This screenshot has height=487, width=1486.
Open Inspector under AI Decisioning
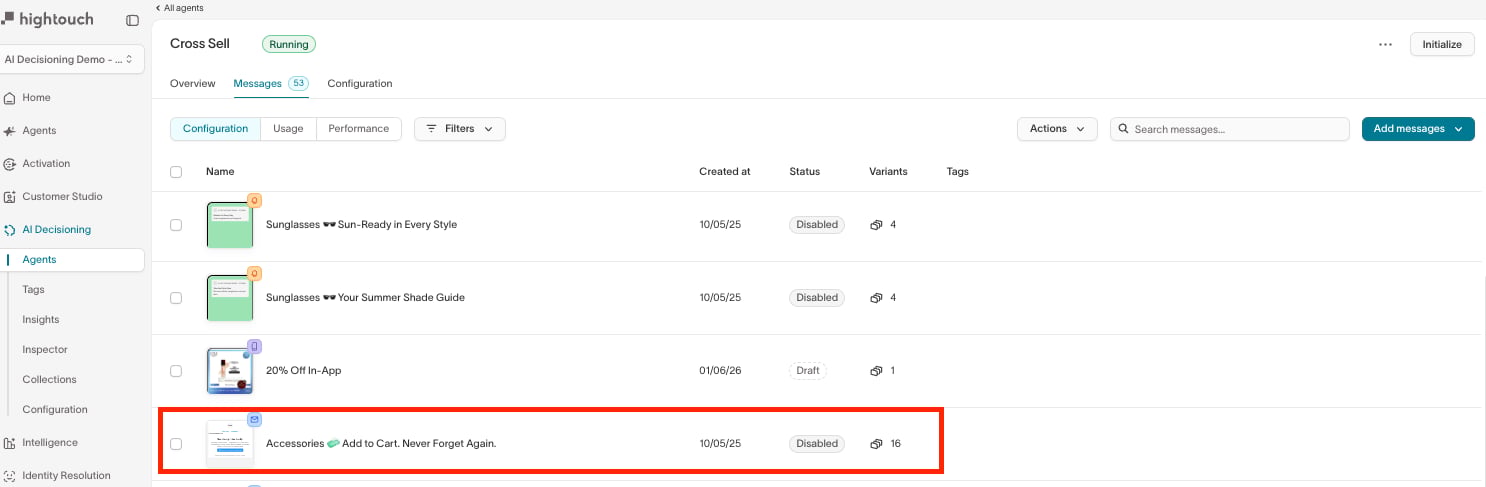click(45, 350)
